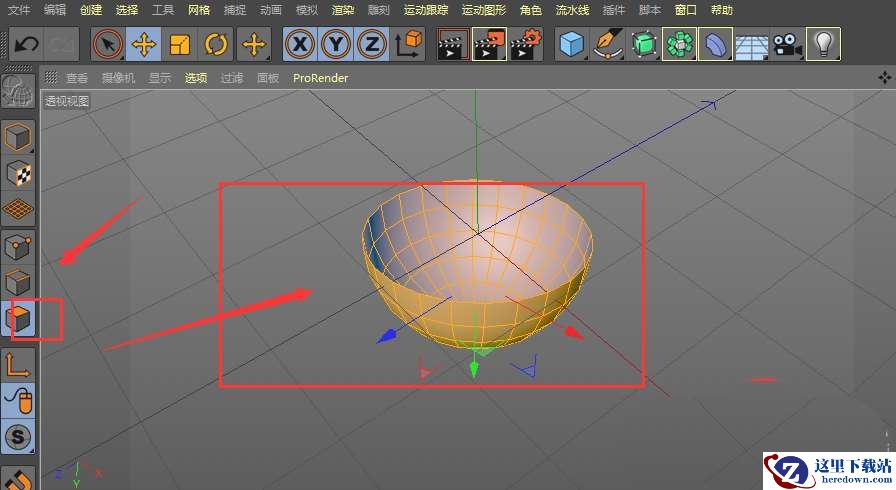Pick the Rotate tool
896x490 pixels.
(x=216, y=45)
